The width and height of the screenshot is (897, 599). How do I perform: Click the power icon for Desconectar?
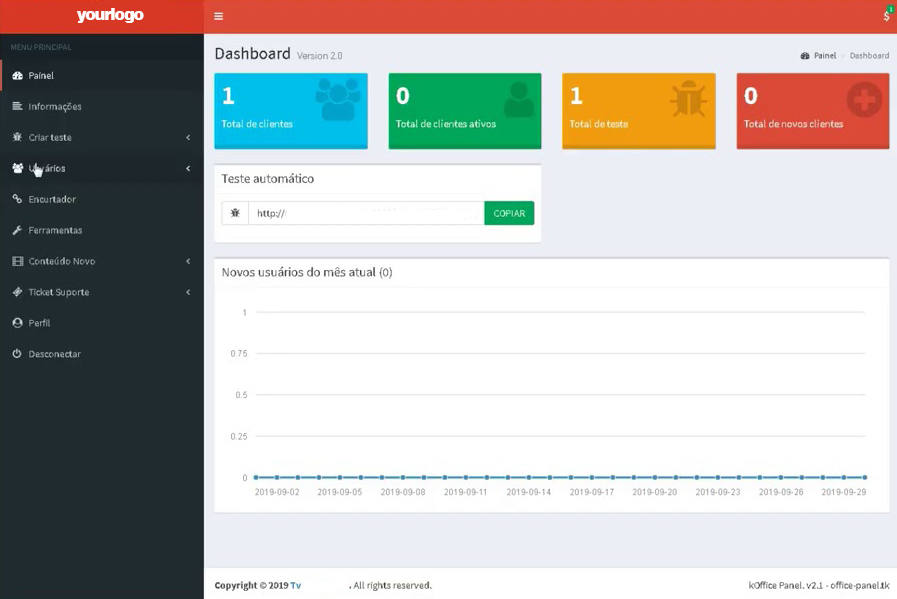(17, 354)
